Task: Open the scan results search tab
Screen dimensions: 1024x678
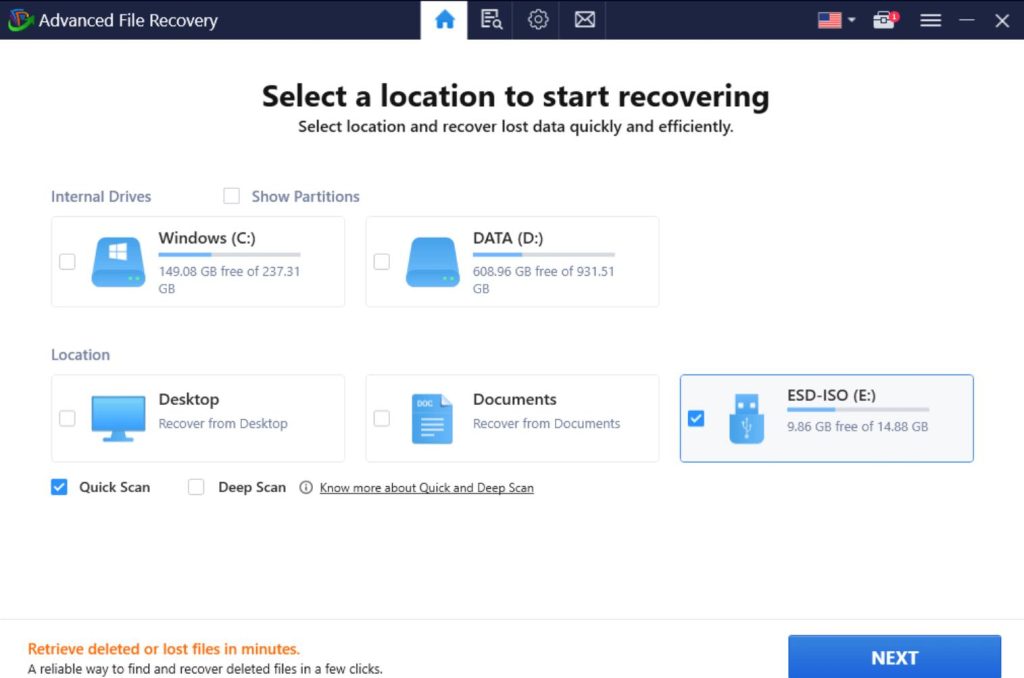Action: pos(491,20)
